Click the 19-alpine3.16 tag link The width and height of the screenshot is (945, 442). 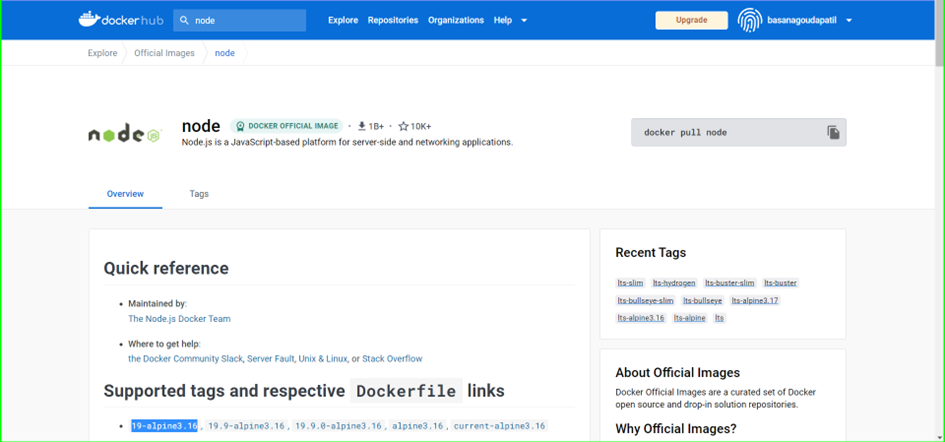click(x=165, y=426)
